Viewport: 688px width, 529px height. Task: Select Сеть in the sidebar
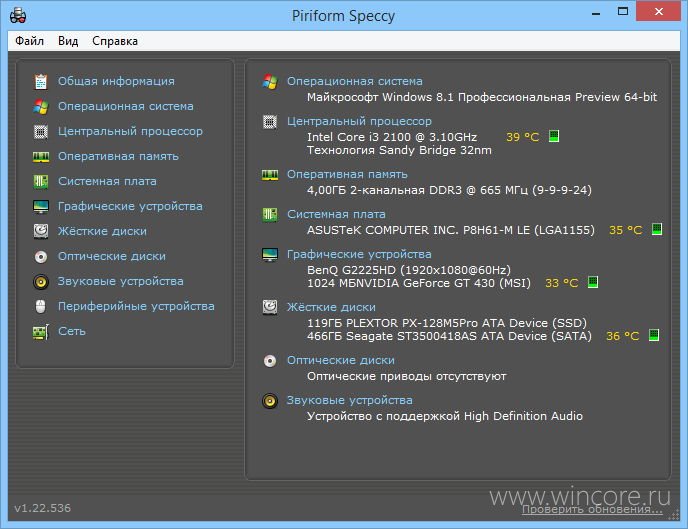point(72,331)
